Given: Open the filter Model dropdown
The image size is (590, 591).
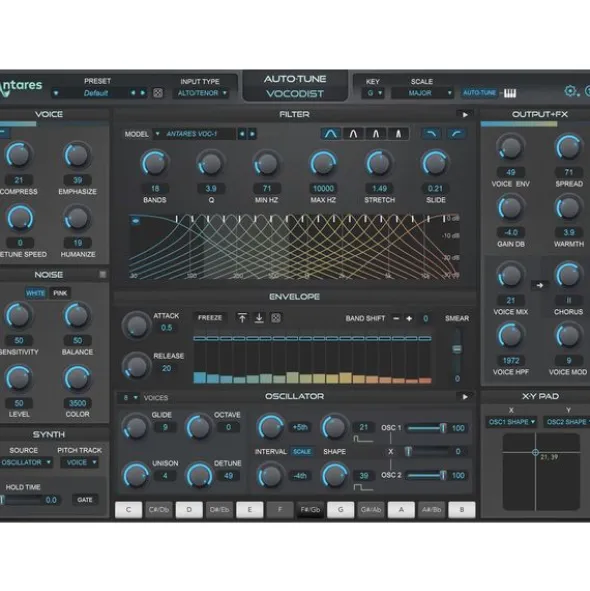Looking at the screenshot, I should [193, 134].
